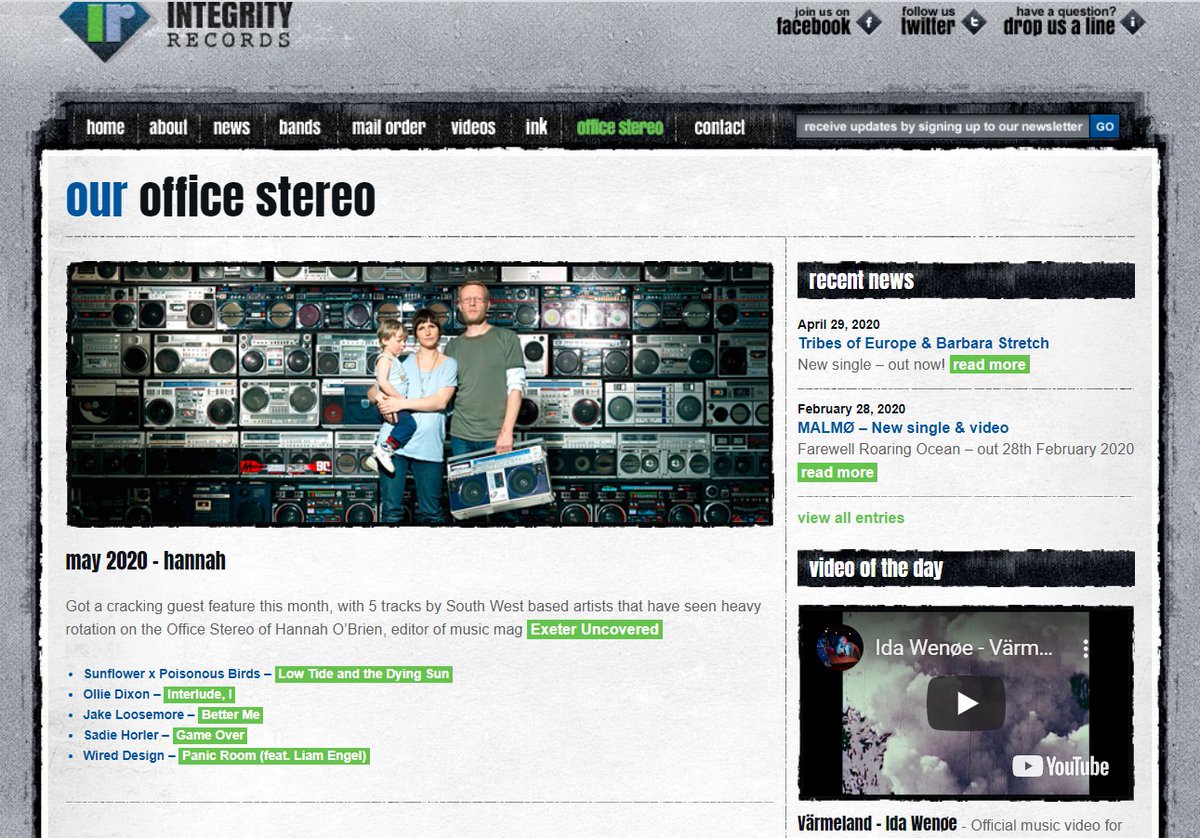Open Panic Room (feat. Liam Engel) link

click(x=274, y=756)
